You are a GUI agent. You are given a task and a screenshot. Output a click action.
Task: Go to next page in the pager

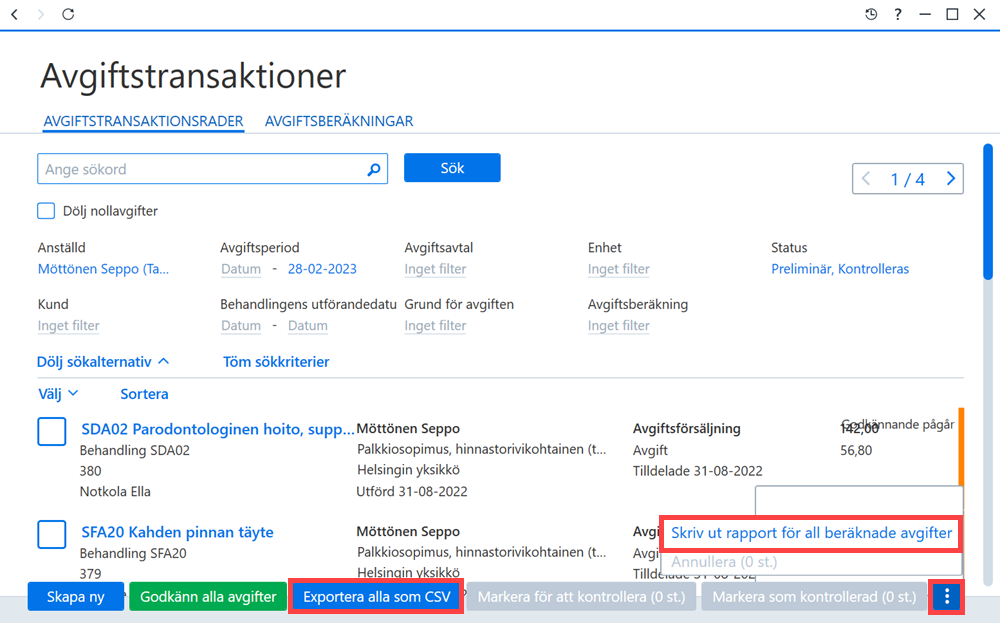tap(950, 179)
